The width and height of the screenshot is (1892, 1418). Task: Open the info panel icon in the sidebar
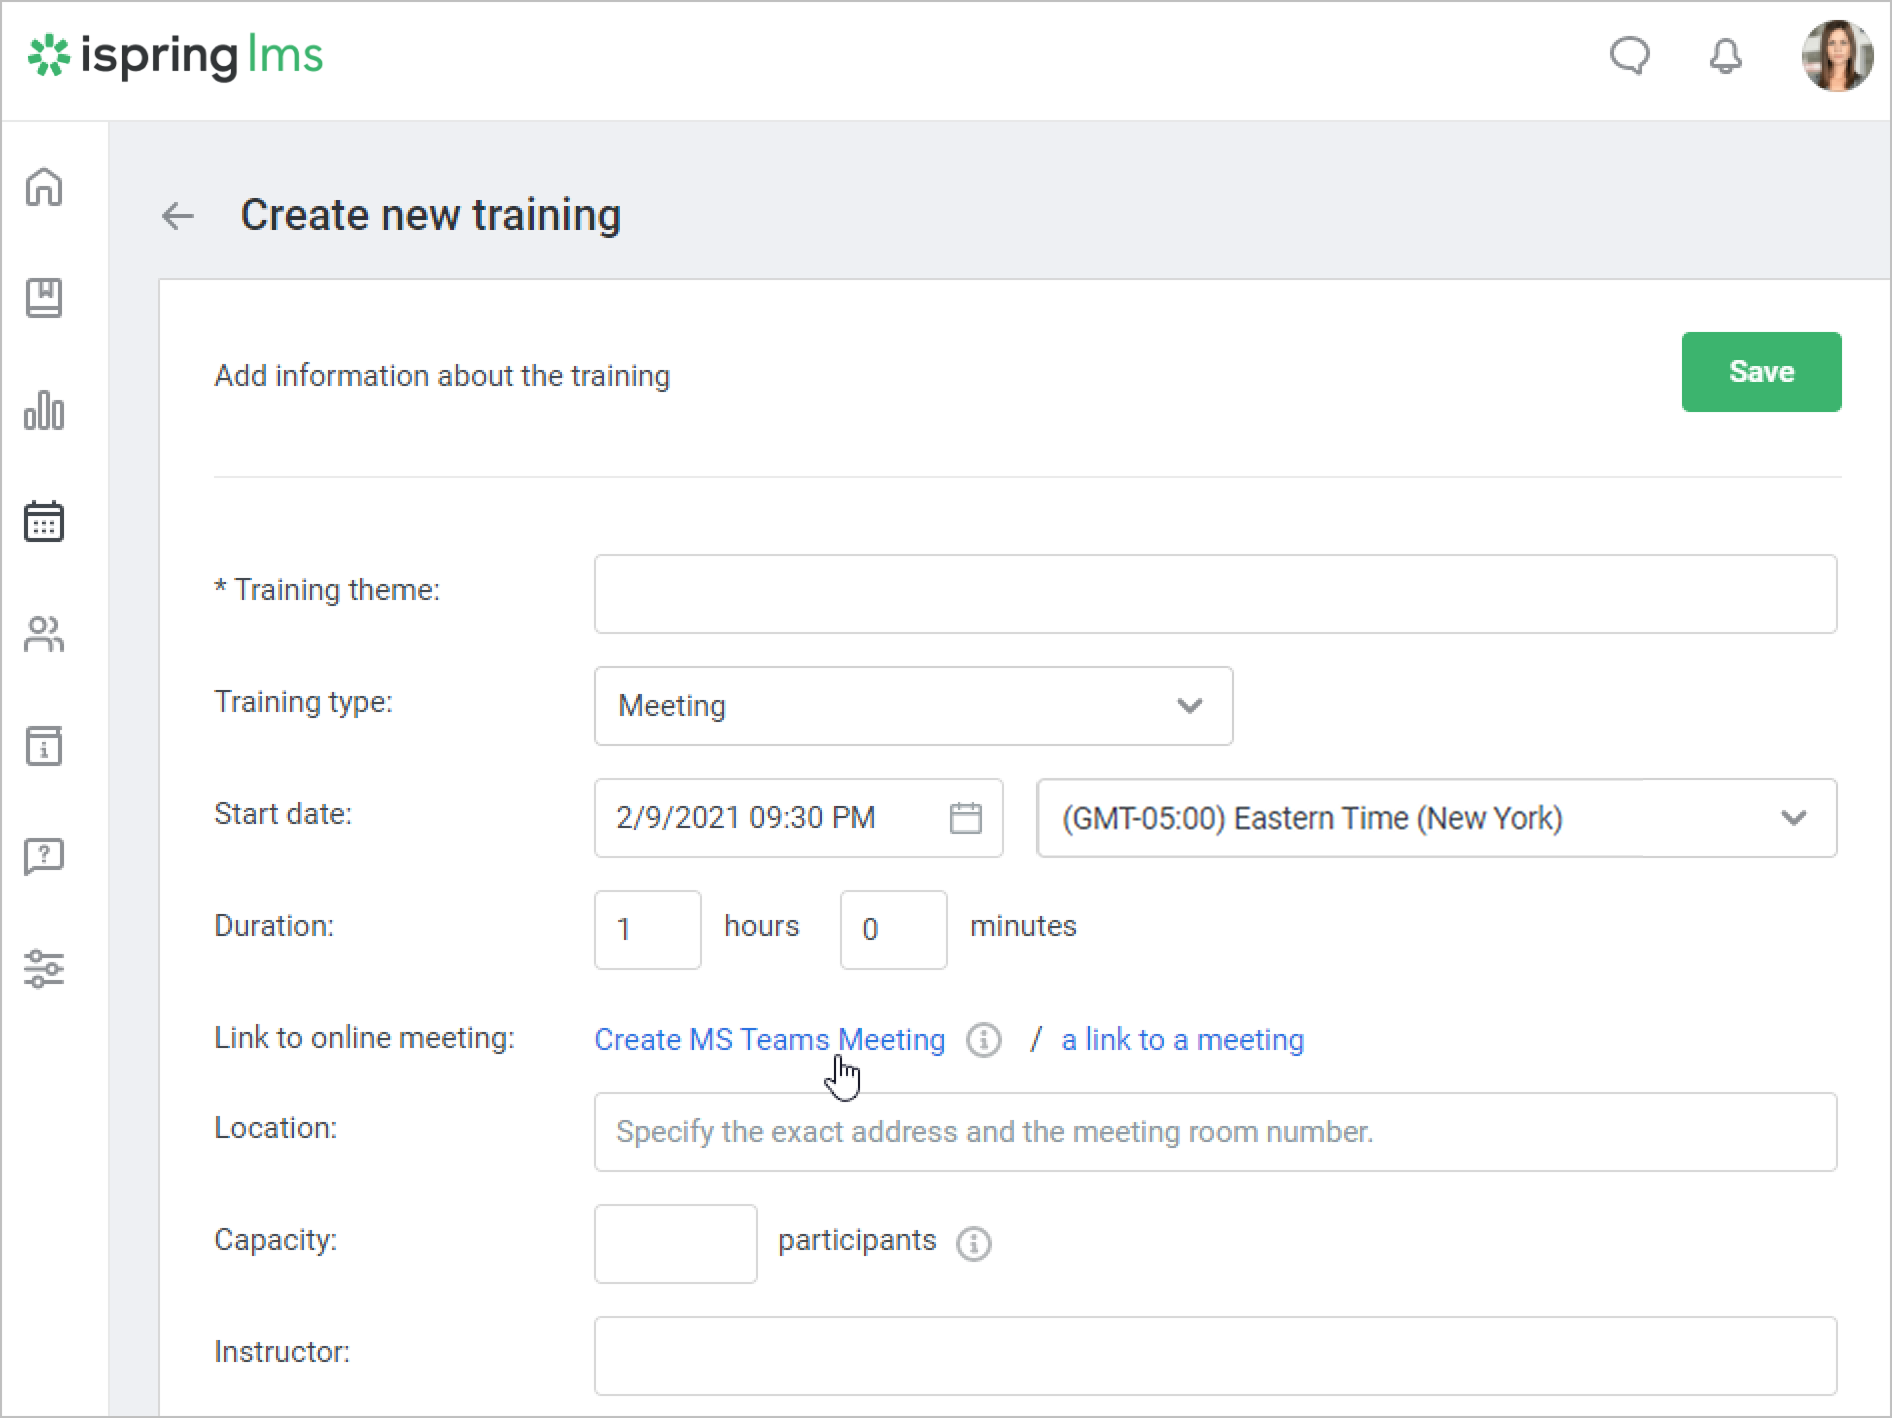click(x=44, y=746)
